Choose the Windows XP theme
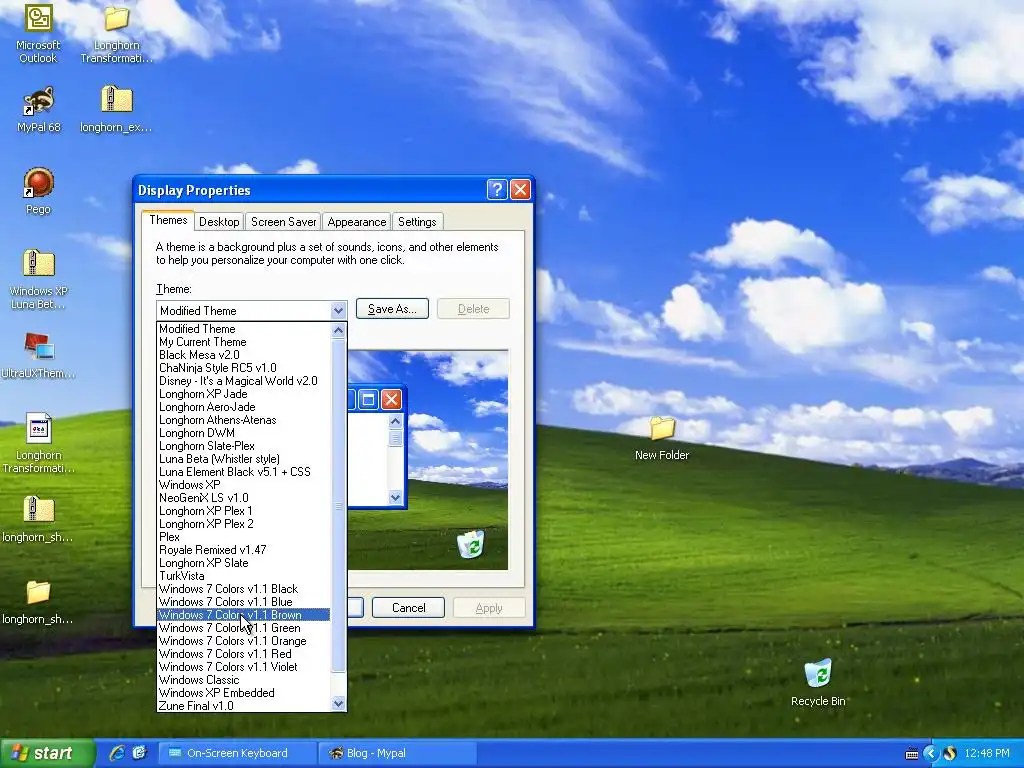The width and height of the screenshot is (1024, 768). pos(244,485)
